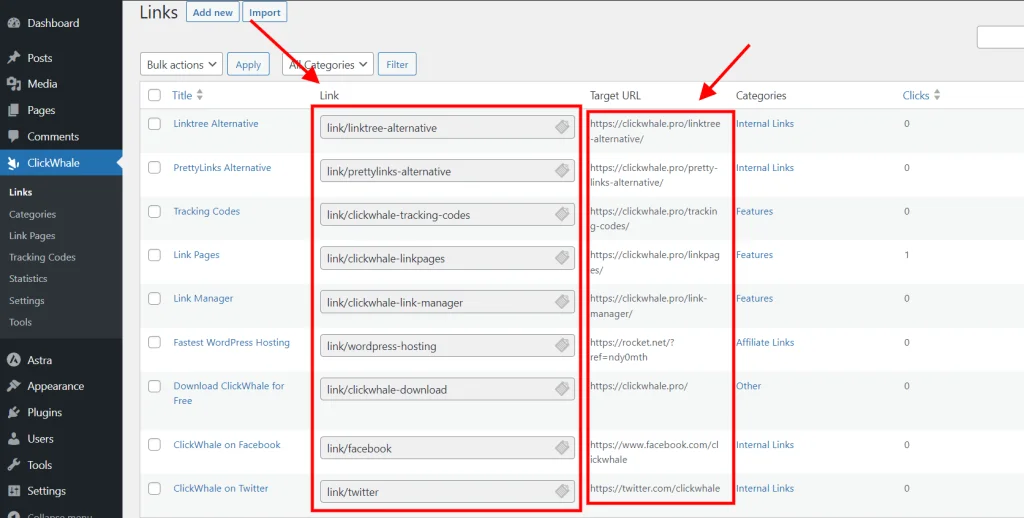Select the Fastest WordPress Hosting checkbox
The height and width of the screenshot is (518, 1024).
[x=154, y=342]
